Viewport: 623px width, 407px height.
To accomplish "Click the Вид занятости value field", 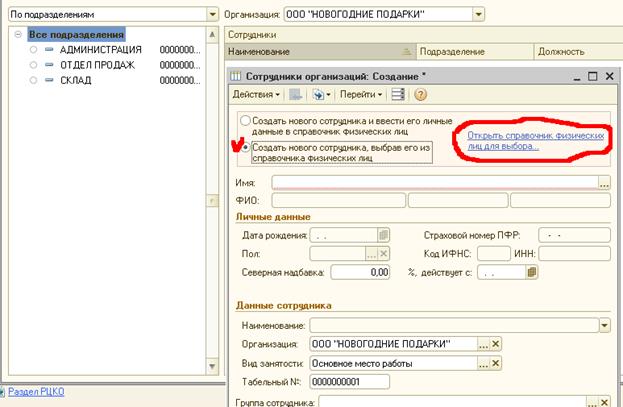I will point(393,363).
